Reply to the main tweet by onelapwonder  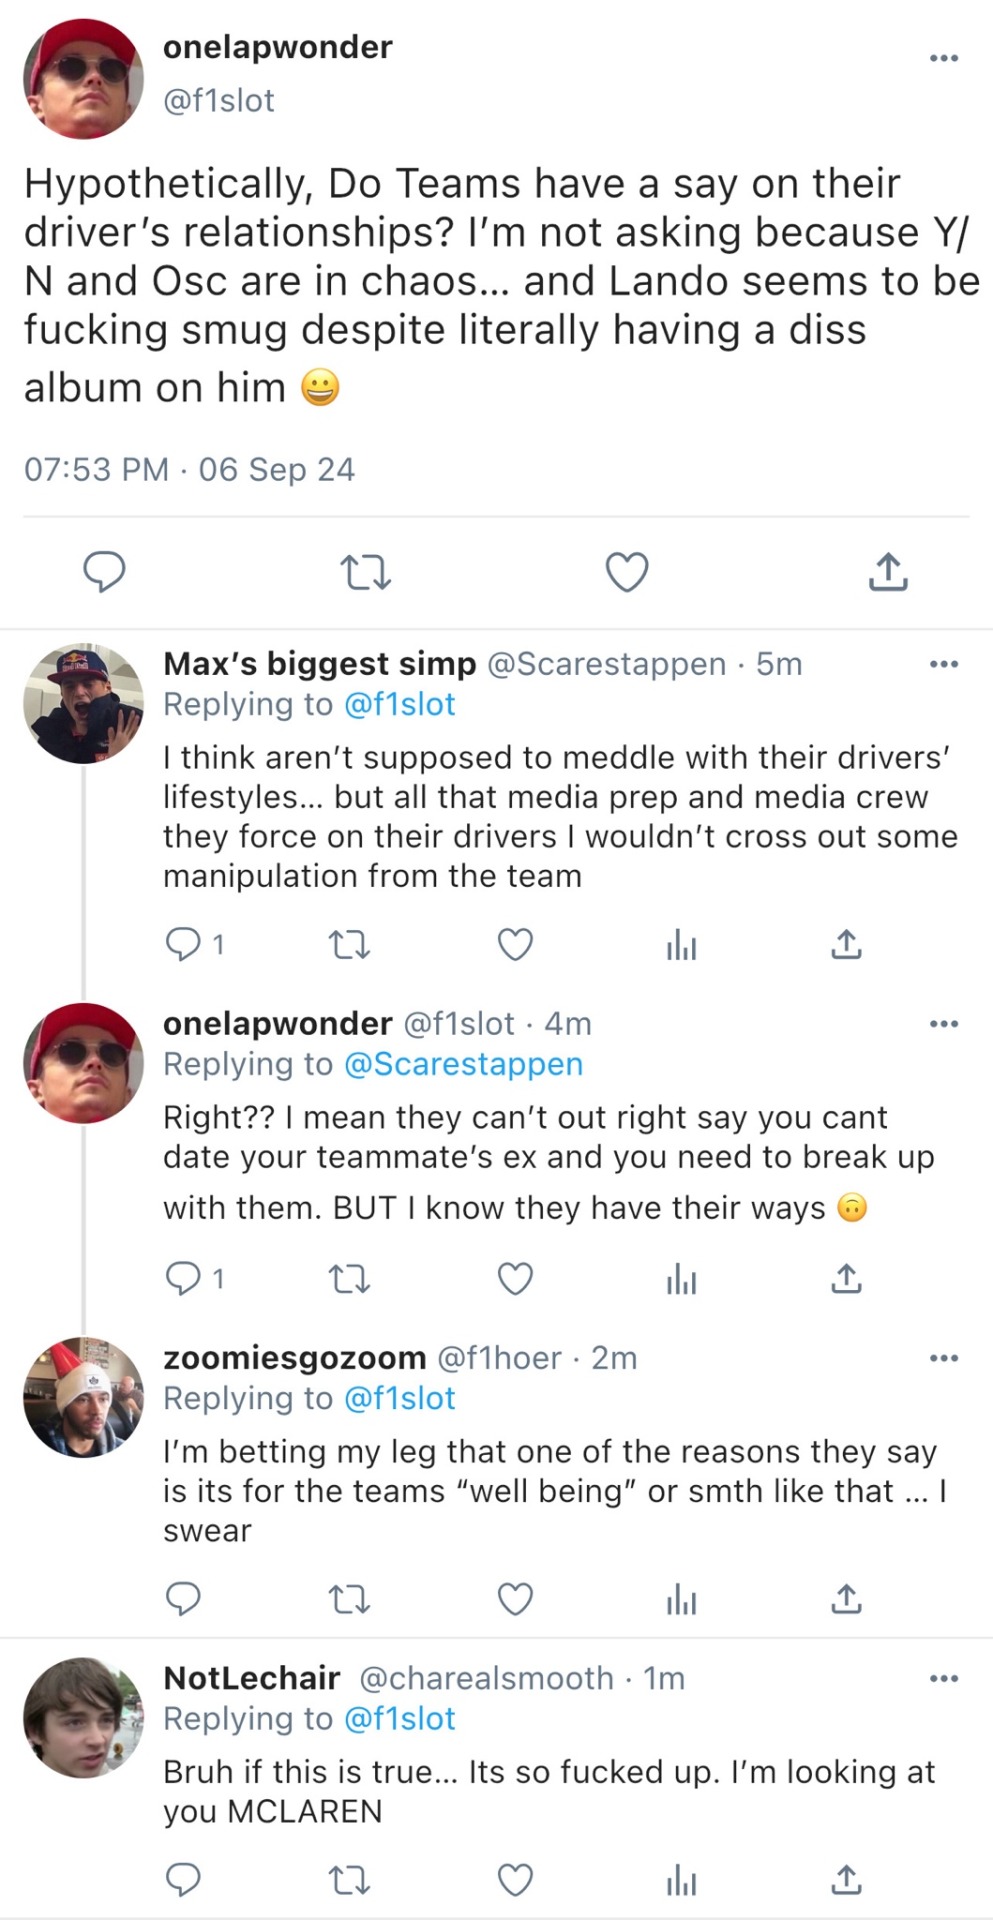(x=104, y=572)
